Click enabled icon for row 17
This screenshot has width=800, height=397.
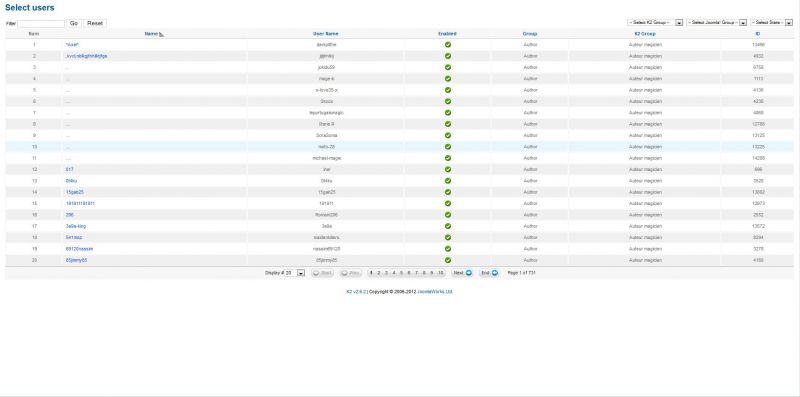pos(447,226)
